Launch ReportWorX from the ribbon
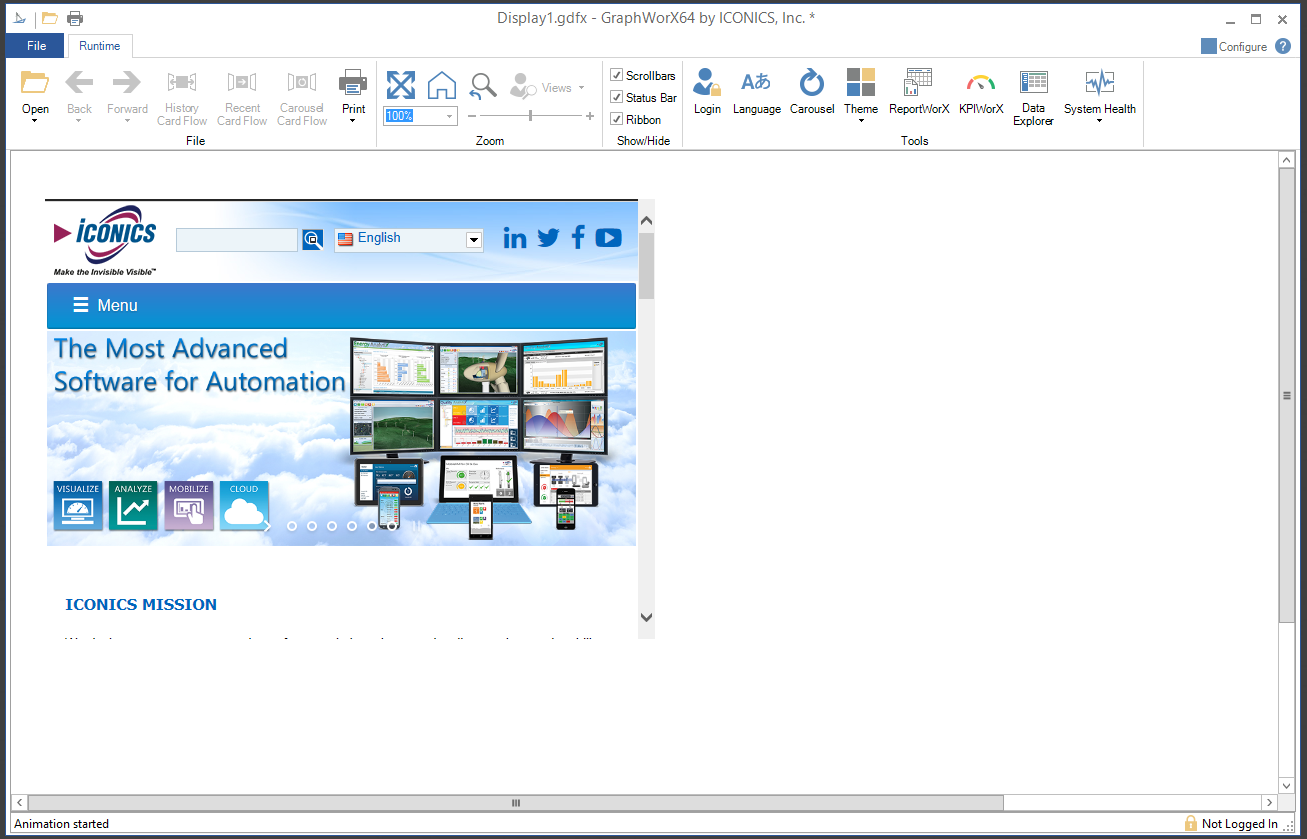 (x=918, y=92)
